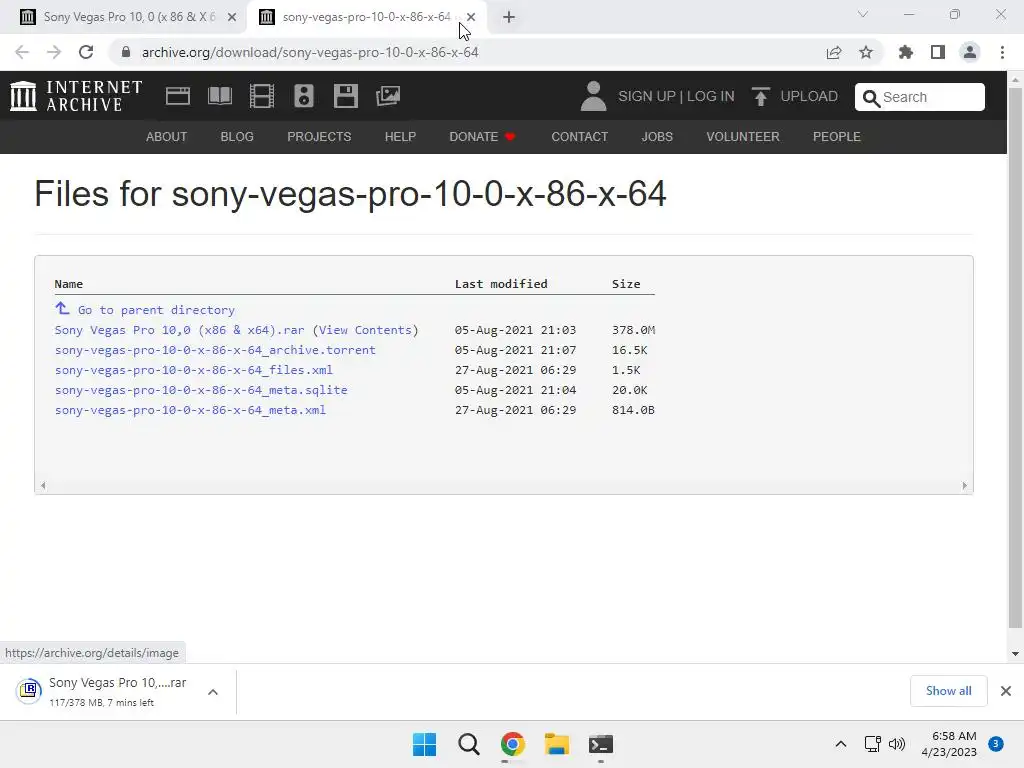Open File Explorer from taskbar
Viewport: 1024px width, 768px height.
pyautogui.click(x=557, y=744)
